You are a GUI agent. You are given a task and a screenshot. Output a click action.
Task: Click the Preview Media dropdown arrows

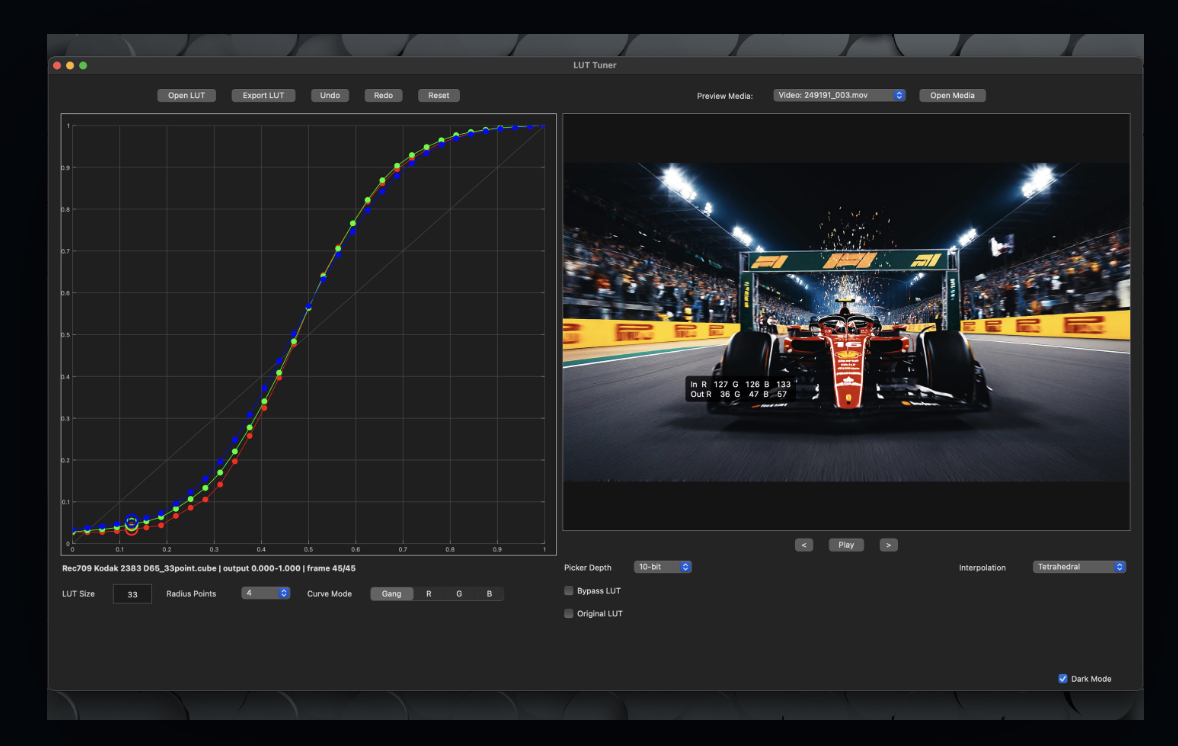click(899, 95)
